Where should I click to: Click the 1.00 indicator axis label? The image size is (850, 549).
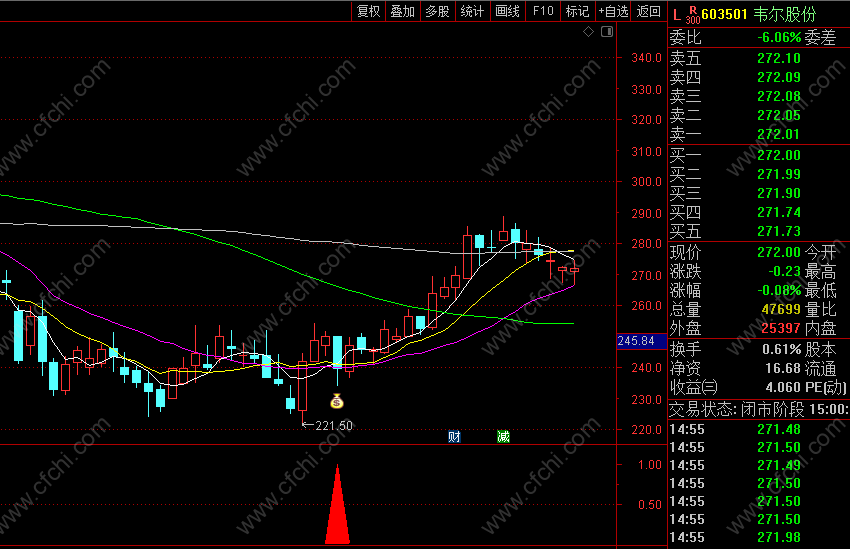pyautogui.click(x=649, y=464)
